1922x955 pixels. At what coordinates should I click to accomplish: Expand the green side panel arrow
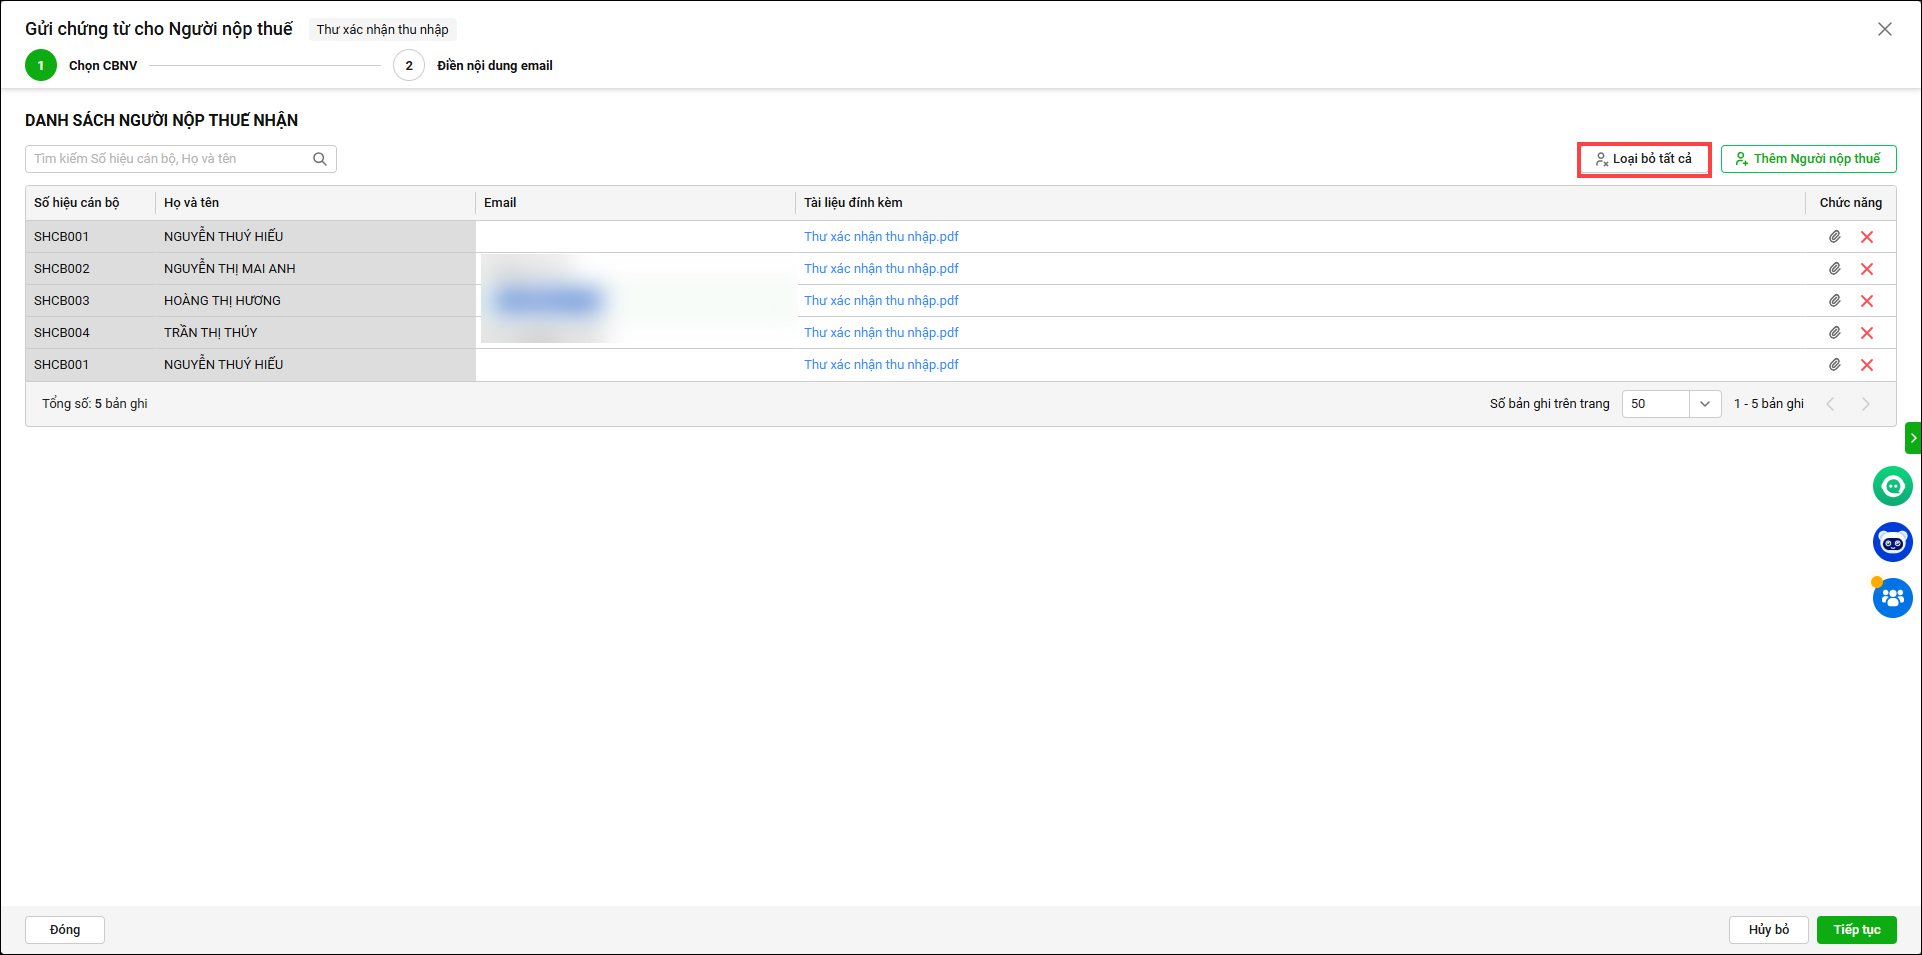click(1913, 438)
